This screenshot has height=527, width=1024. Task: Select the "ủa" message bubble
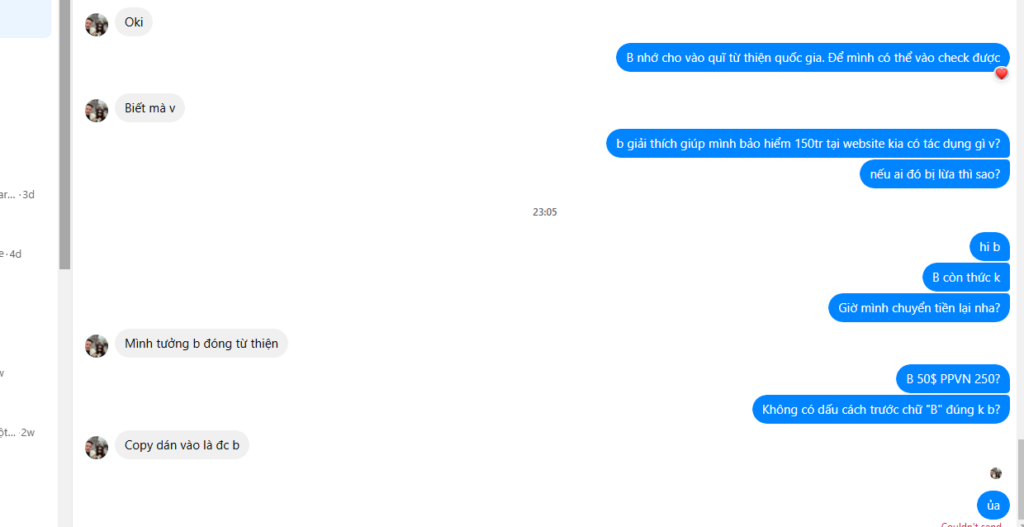[993, 505]
